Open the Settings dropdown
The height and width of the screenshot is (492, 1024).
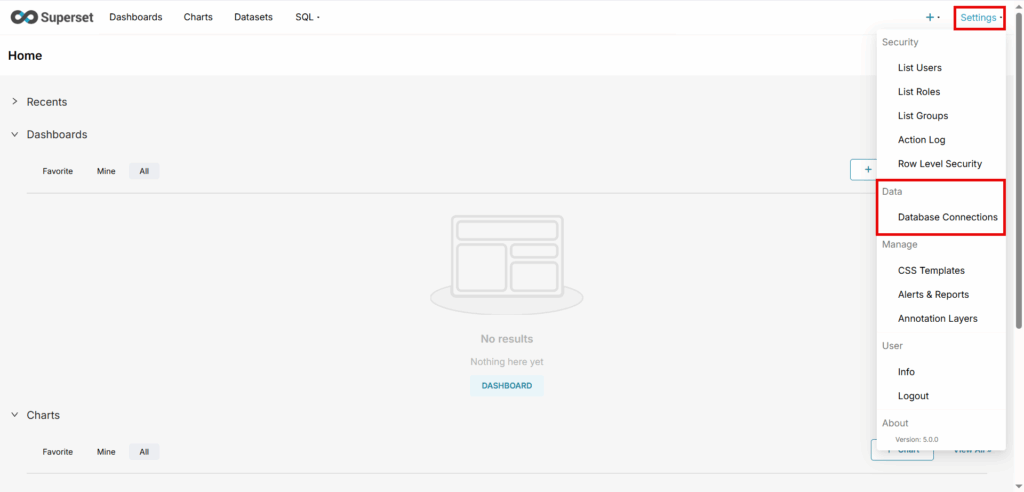[979, 17]
